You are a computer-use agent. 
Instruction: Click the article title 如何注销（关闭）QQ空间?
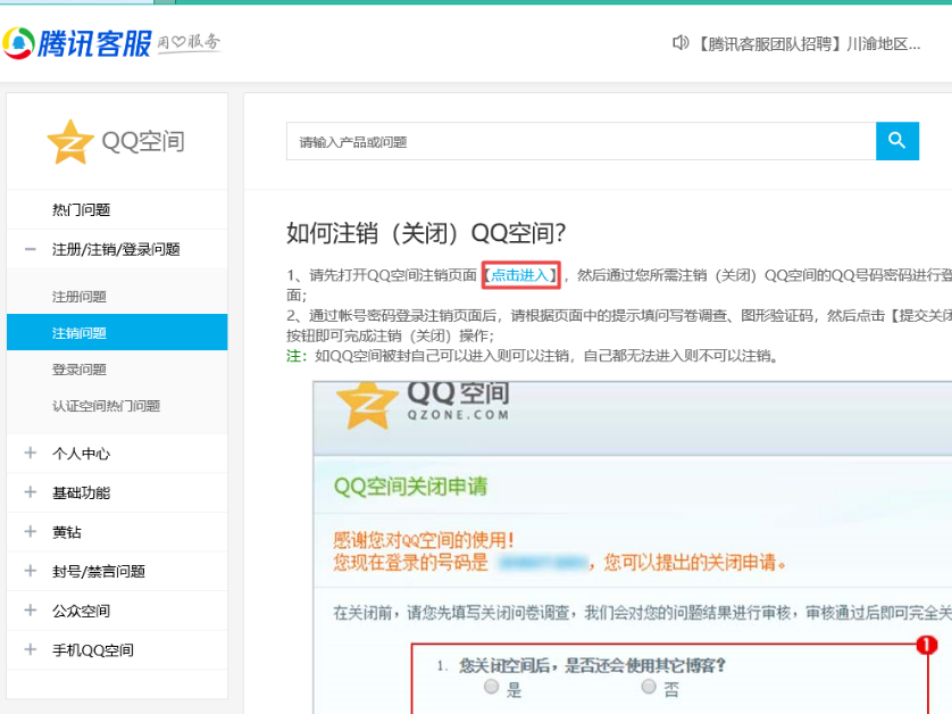tap(426, 233)
